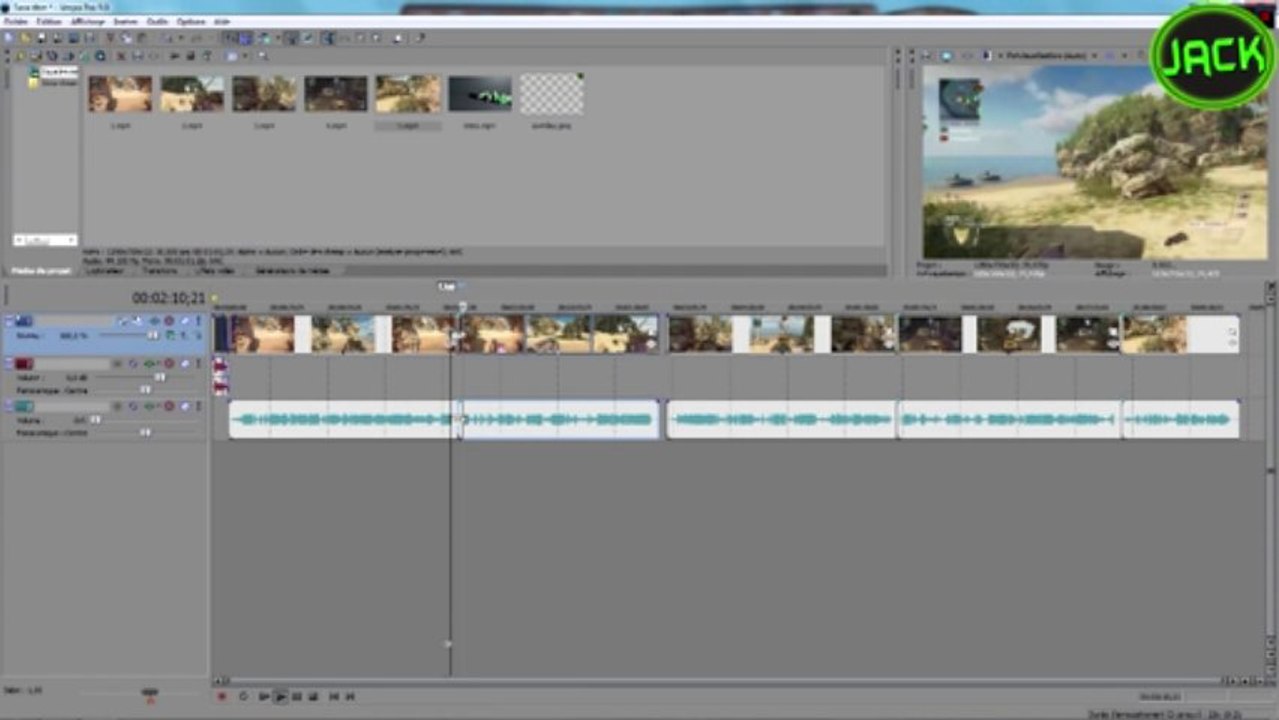
Task: Remove selected media using project media toolbar
Action: point(120,55)
